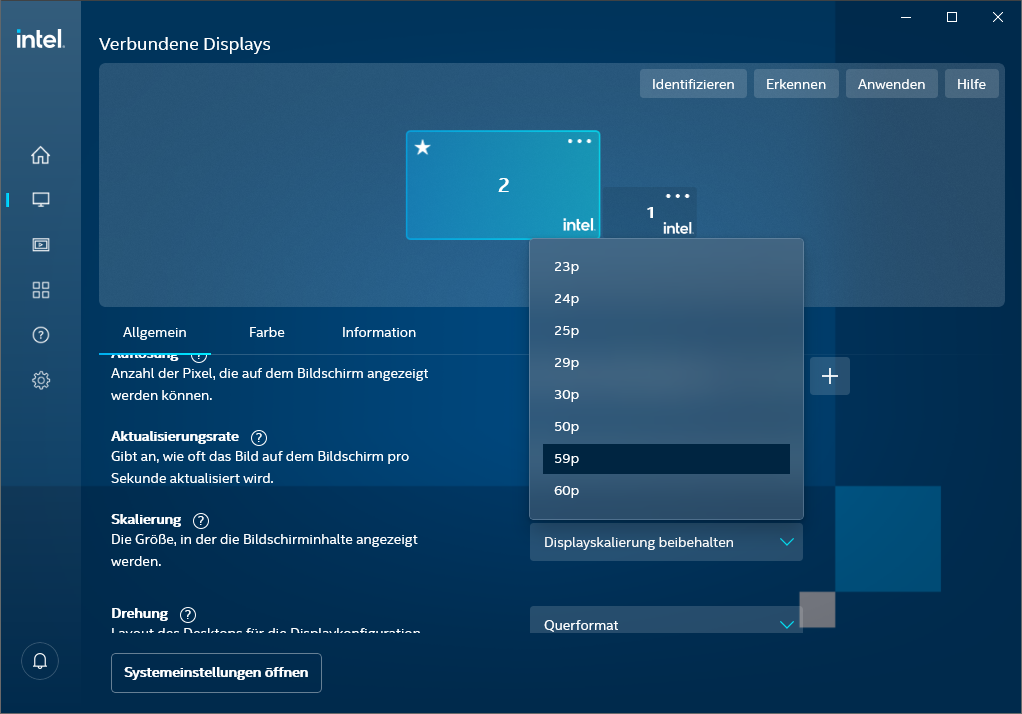Open the Settings gear icon in sidebar
This screenshot has width=1022, height=714.
(x=40, y=380)
